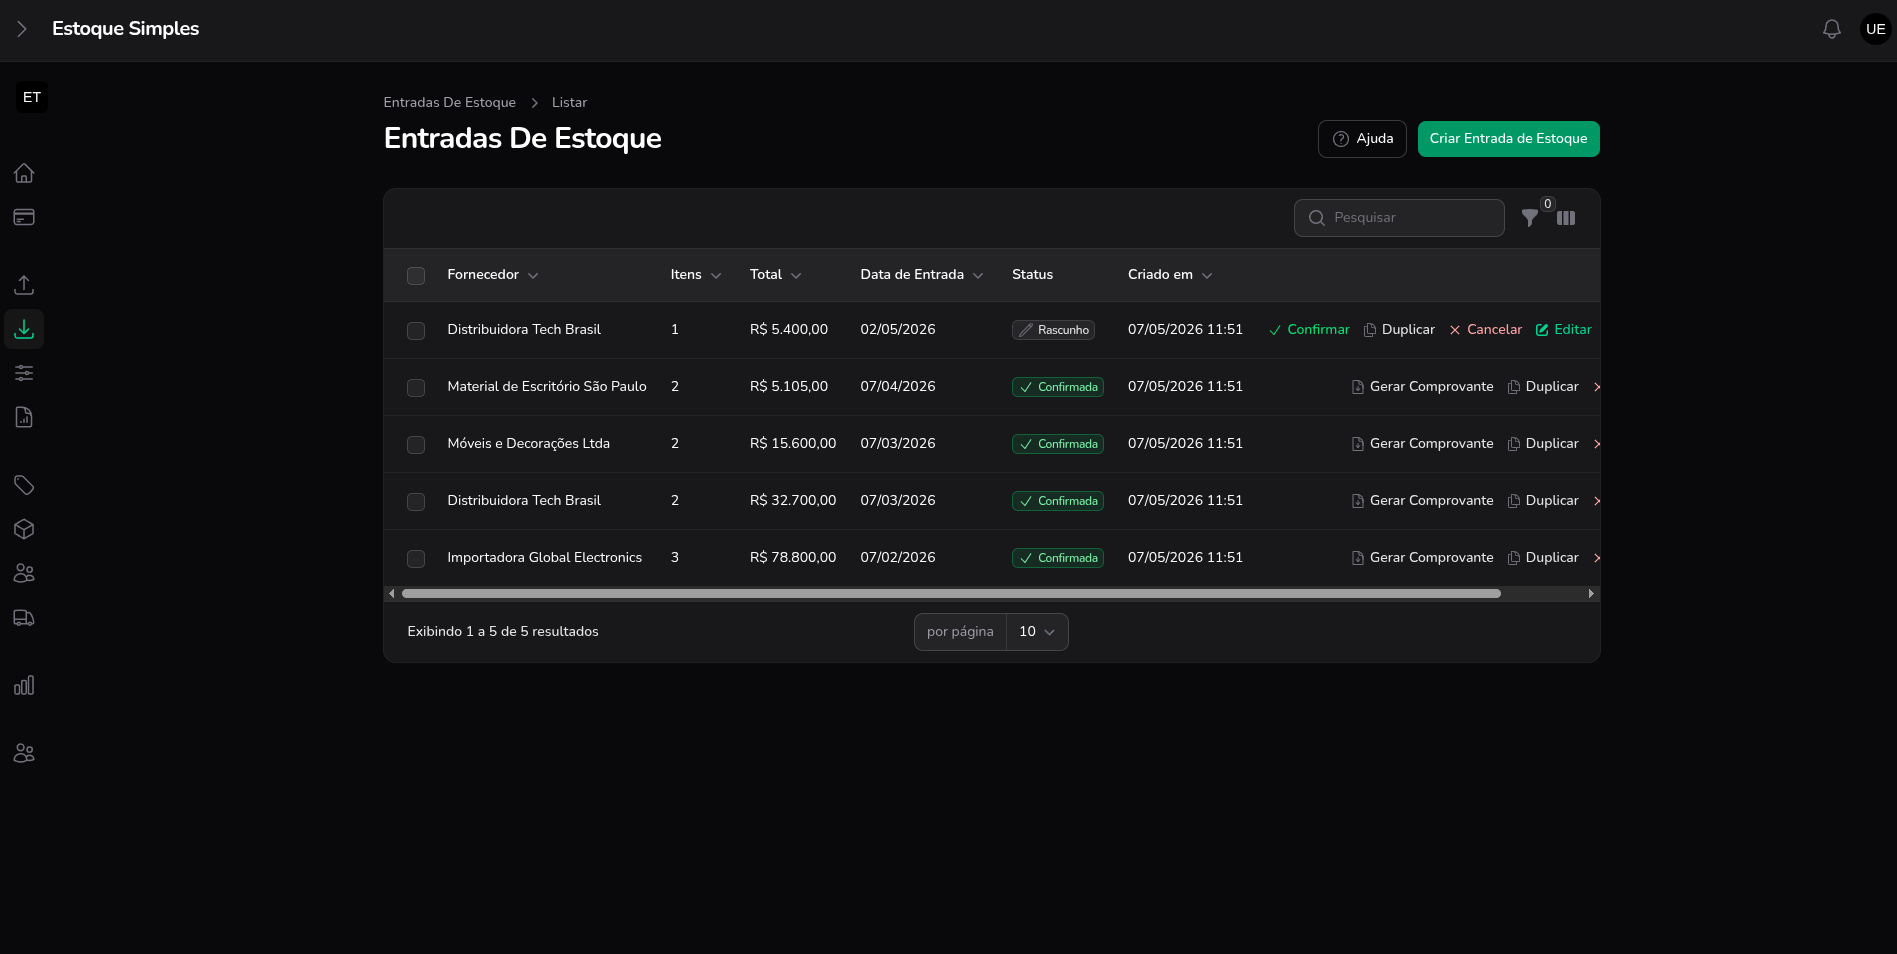Open the products box sidebar icon
The height and width of the screenshot is (954, 1897).
coord(24,529)
